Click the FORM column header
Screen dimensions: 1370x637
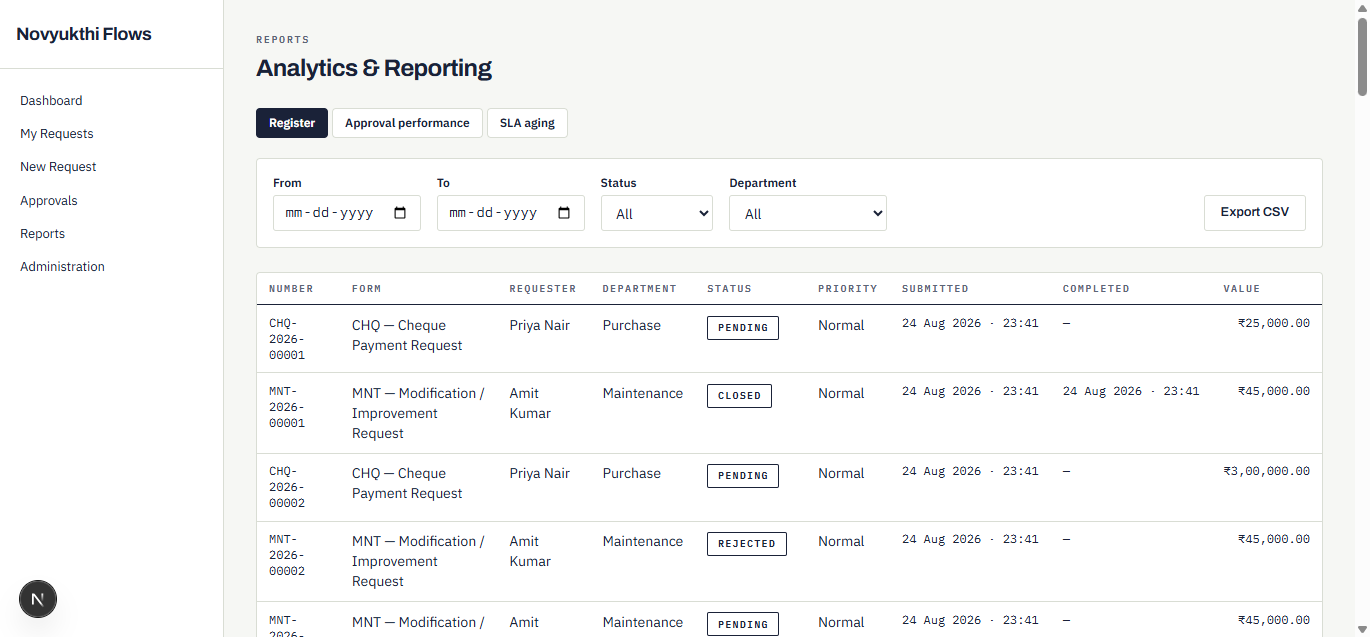(366, 289)
